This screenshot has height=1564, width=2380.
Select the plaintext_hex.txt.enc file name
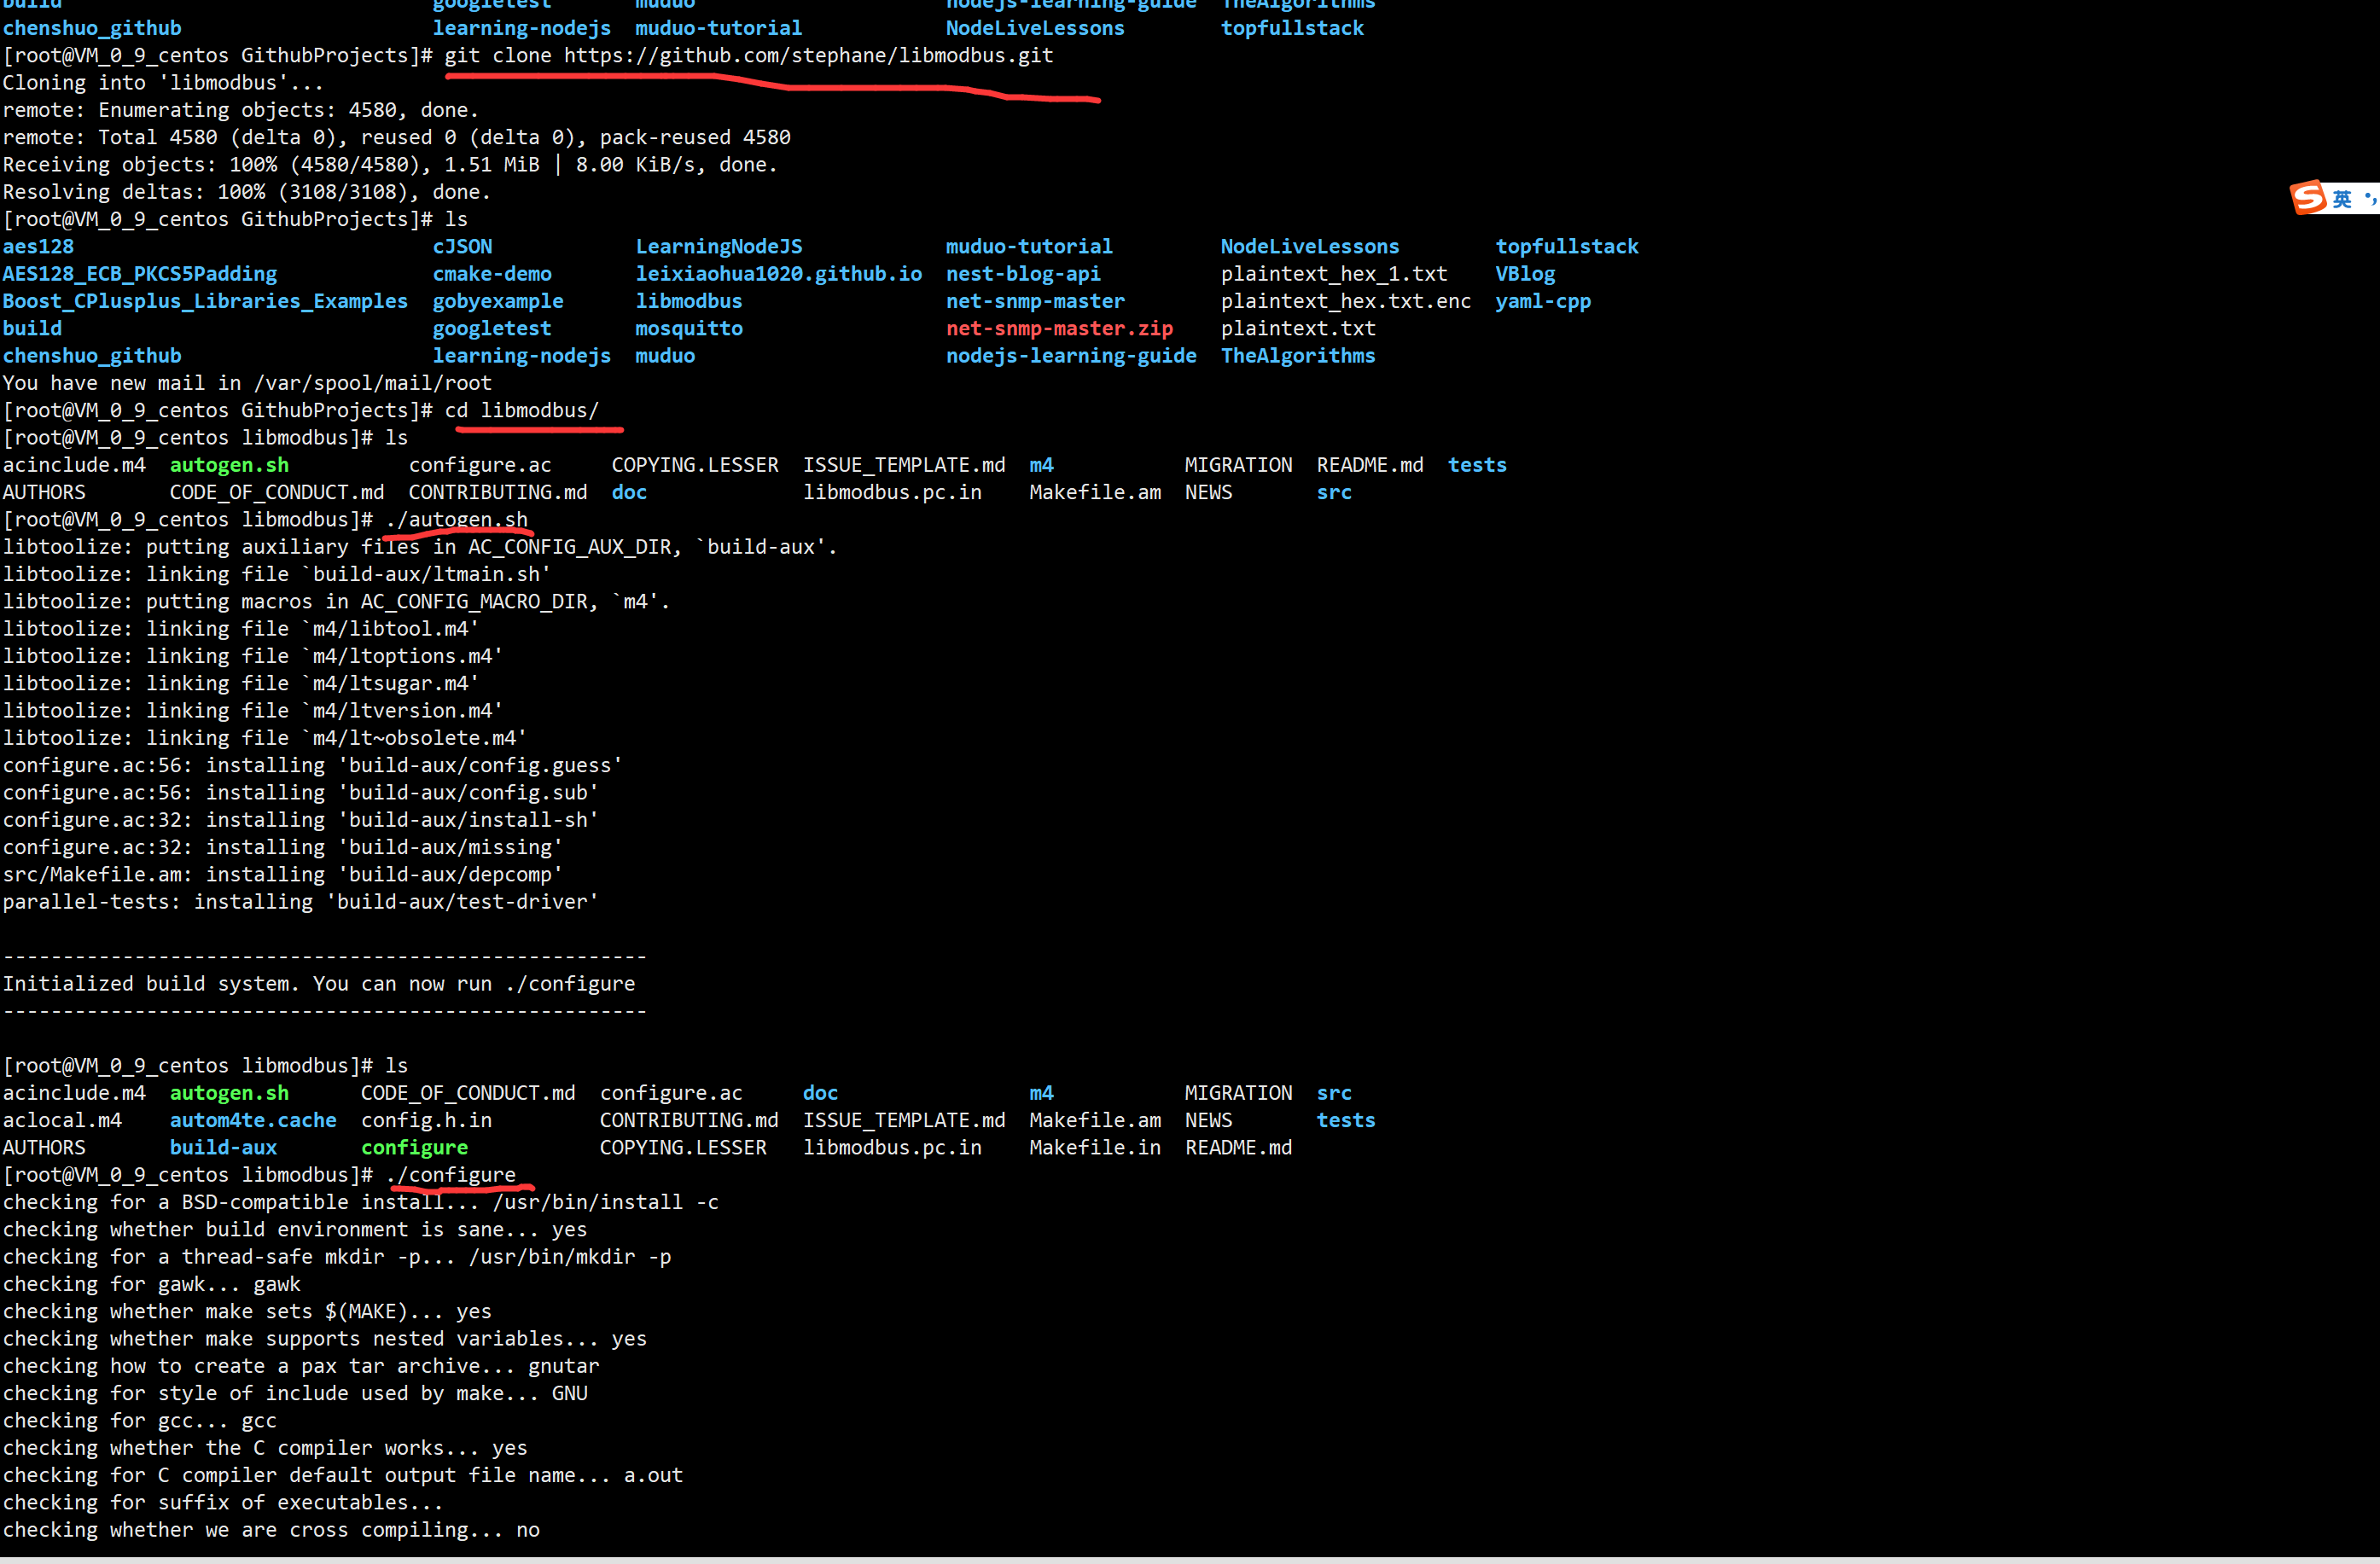coord(1346,301)
